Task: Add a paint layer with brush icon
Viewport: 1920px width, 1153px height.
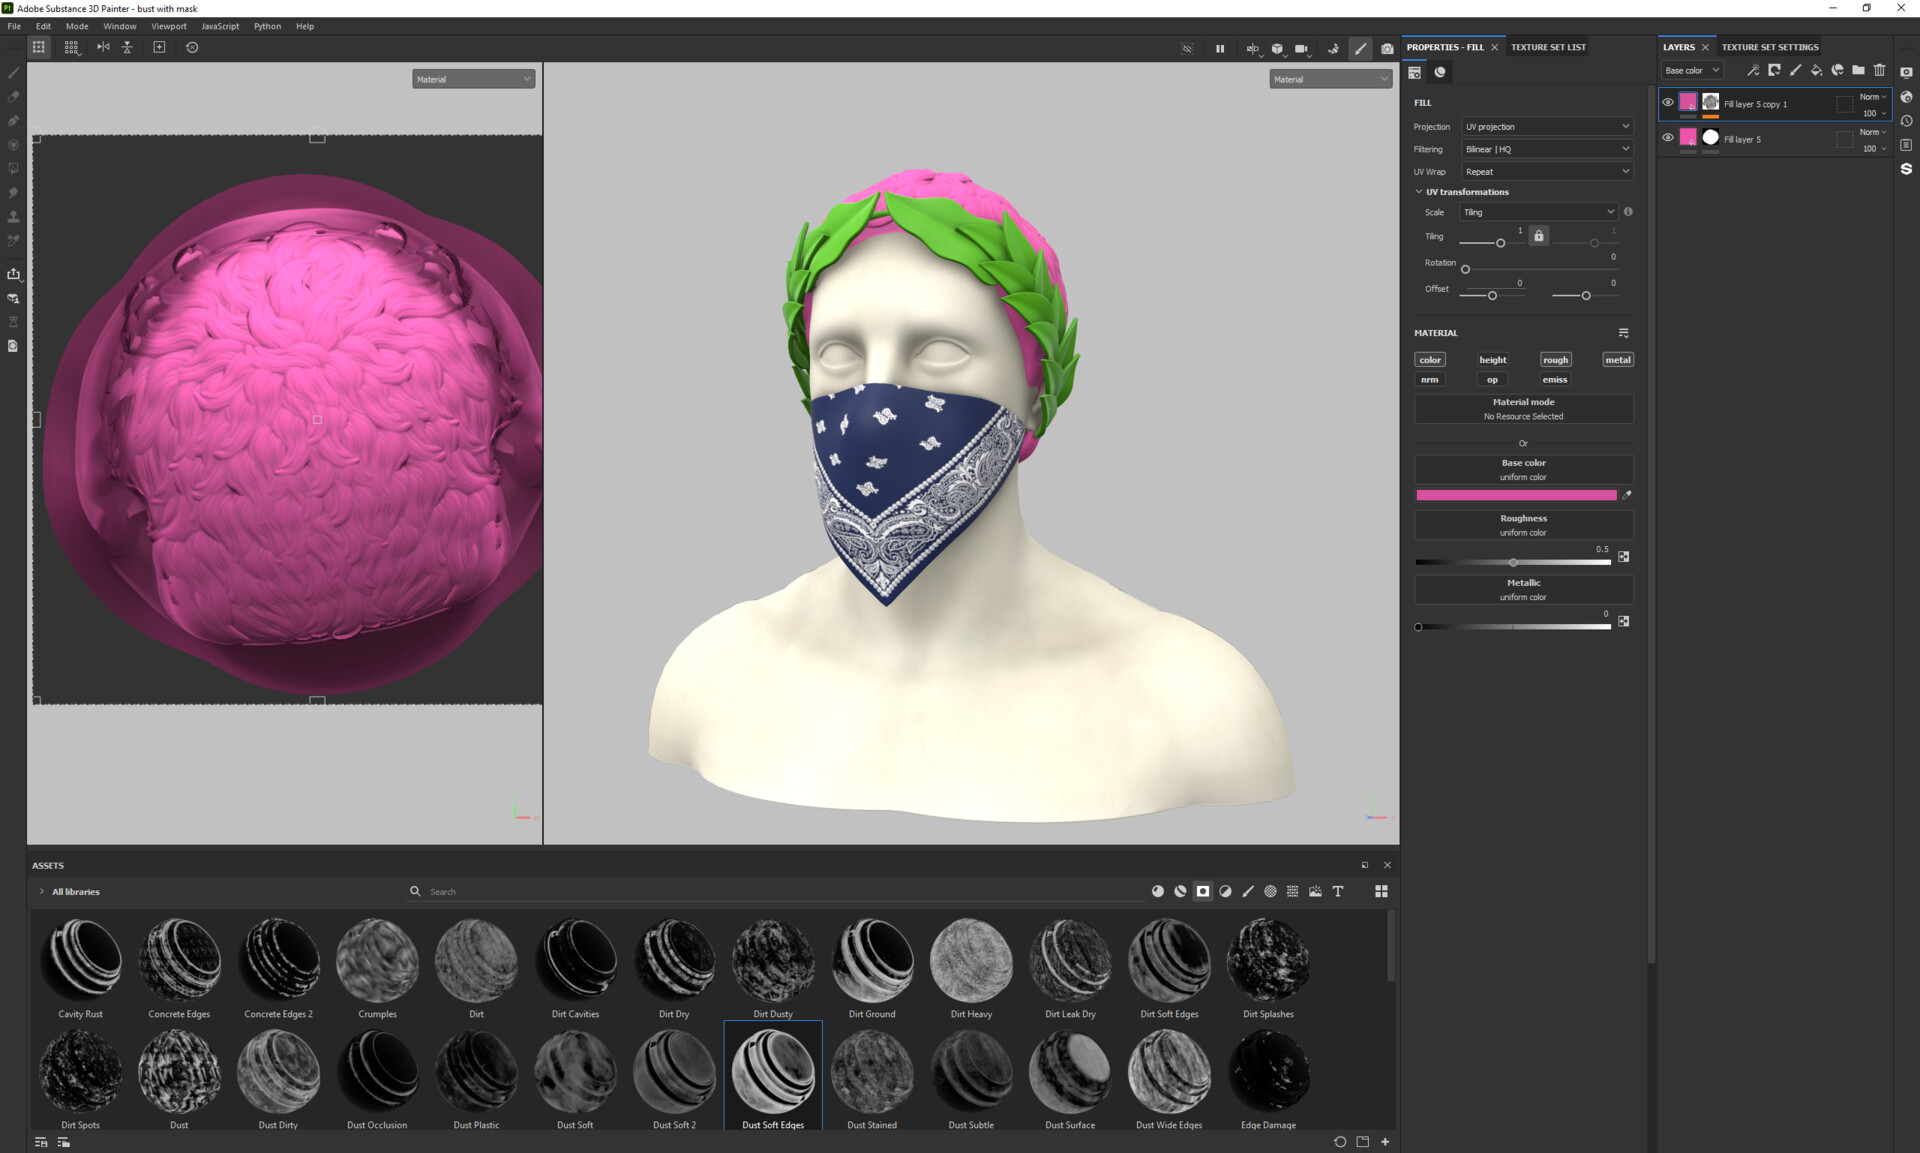Action: pos(1795,70)
